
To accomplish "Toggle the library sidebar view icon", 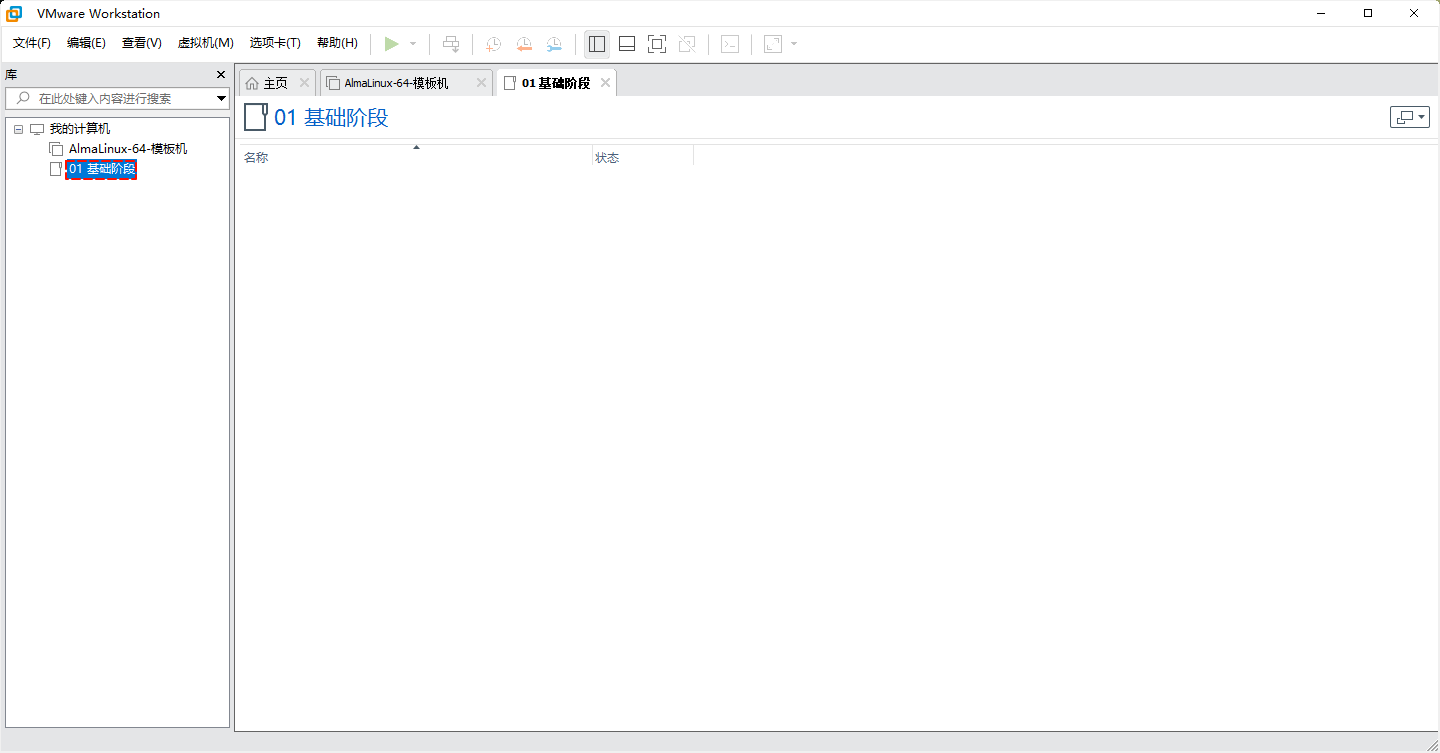I will point(597,44).
